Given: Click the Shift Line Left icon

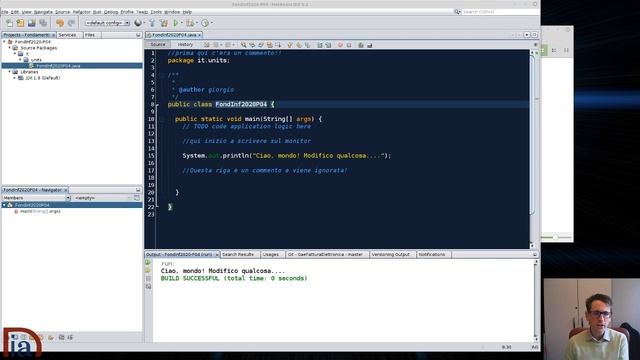Looking at the screenshot, I should 320,45.
